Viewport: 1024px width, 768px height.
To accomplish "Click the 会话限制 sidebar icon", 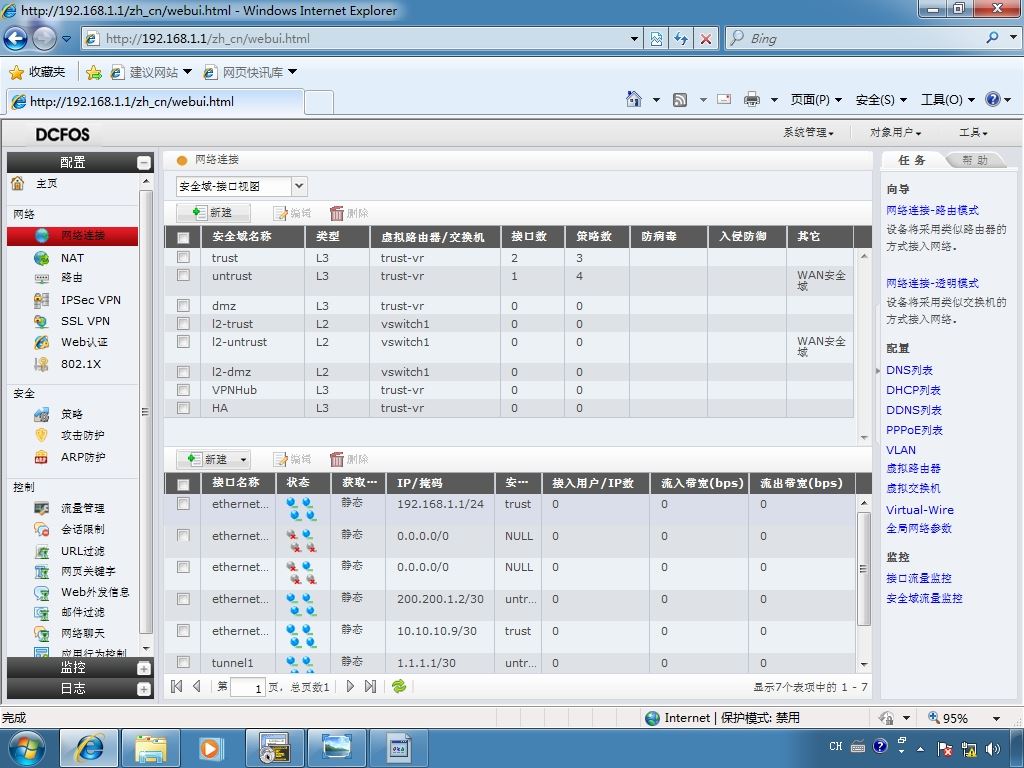I will pyautogui.click(x=42, y=529).
